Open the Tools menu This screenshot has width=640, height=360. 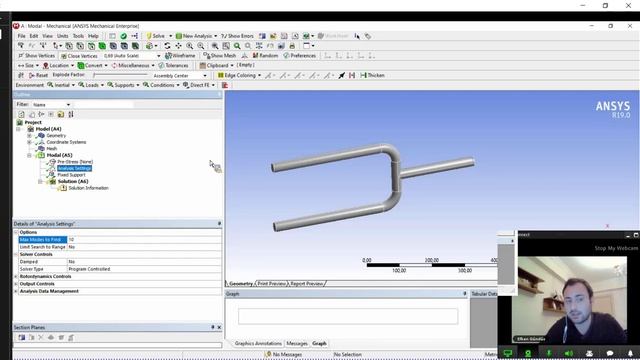[78, 36]
